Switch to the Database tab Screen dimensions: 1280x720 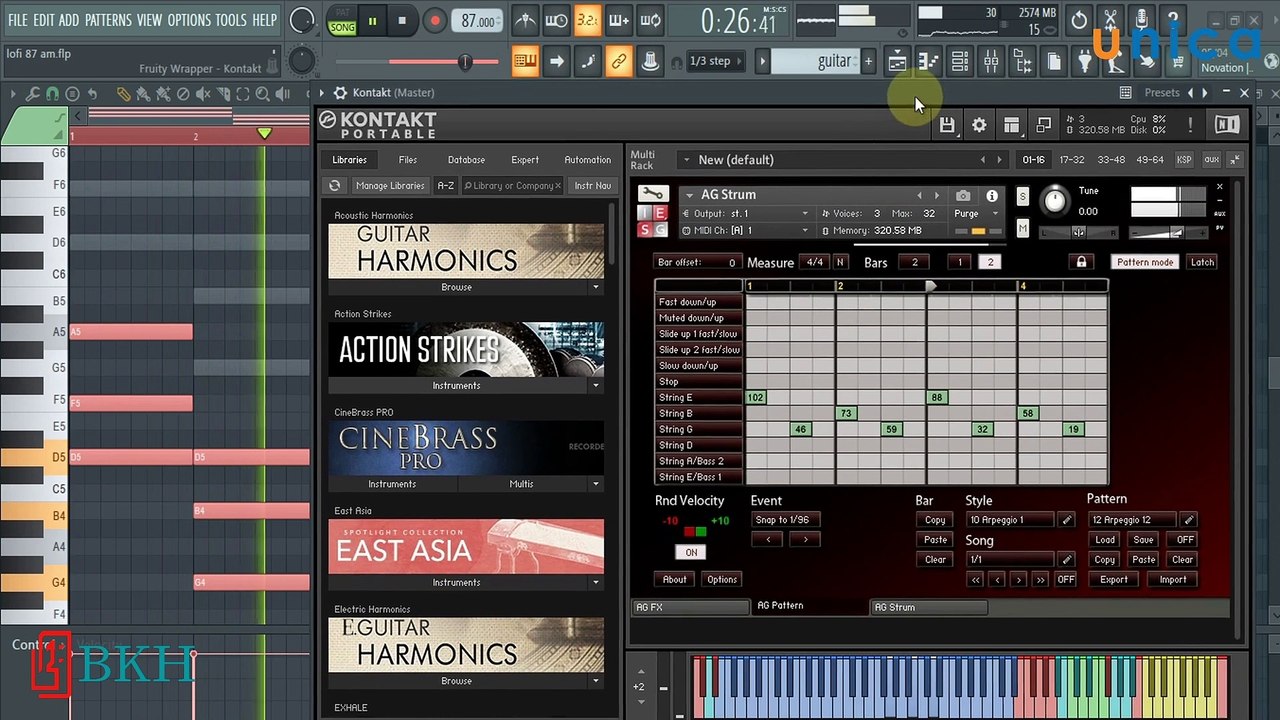[x=466, y=160]
